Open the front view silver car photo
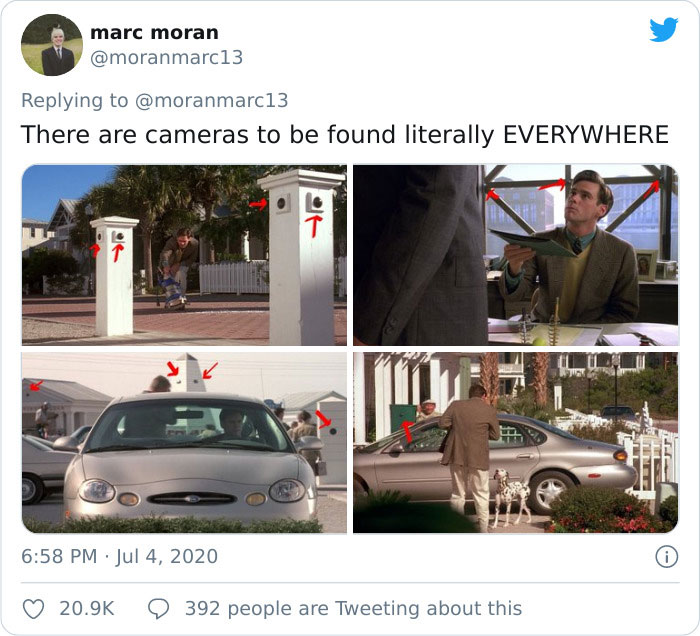This screenshot has height=636, width=700. click(184, 442)
